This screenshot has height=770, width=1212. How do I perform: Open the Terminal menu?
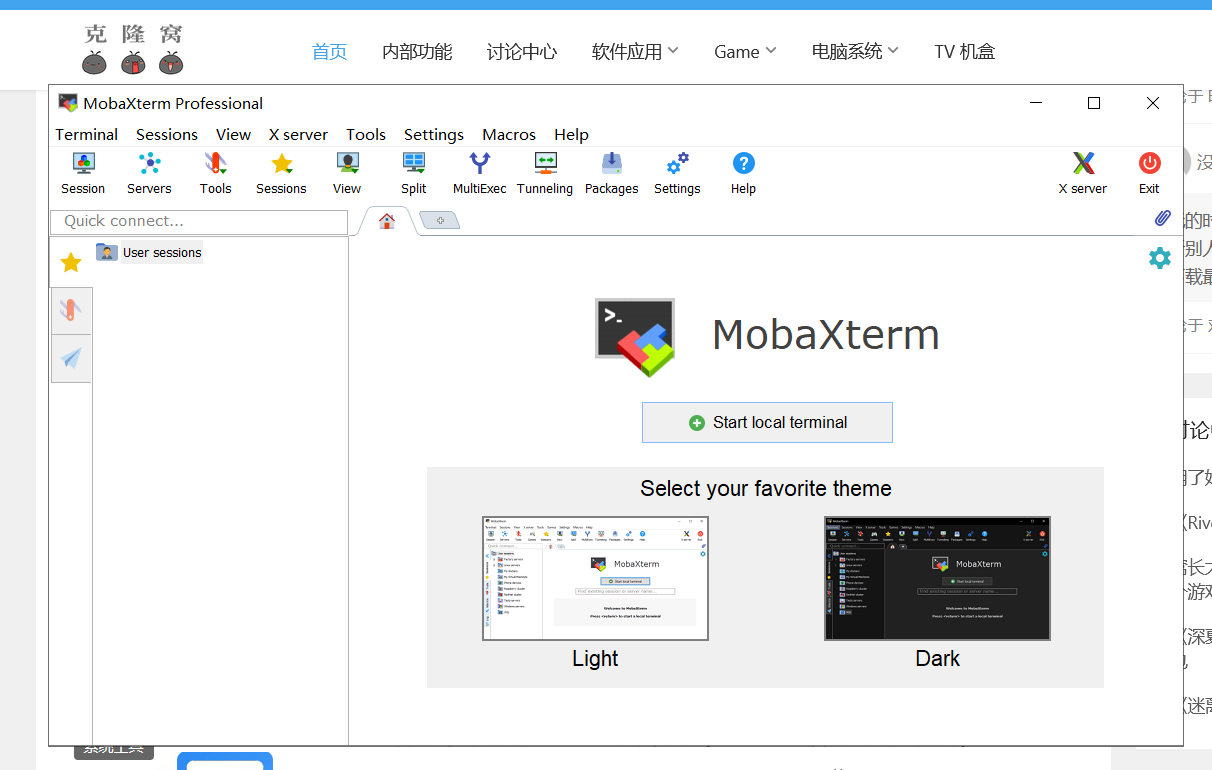click(x=87, y=134)
